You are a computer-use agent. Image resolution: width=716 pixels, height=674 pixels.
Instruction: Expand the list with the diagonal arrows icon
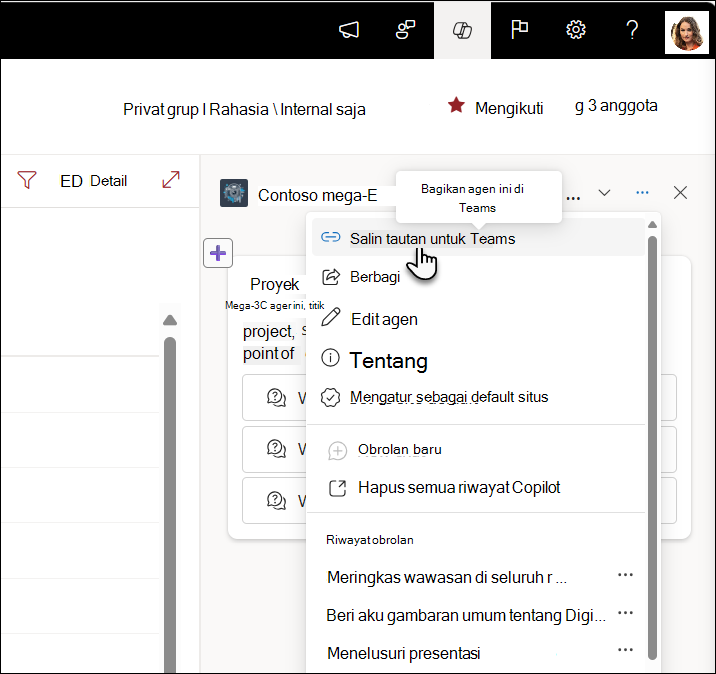point(171,179)
